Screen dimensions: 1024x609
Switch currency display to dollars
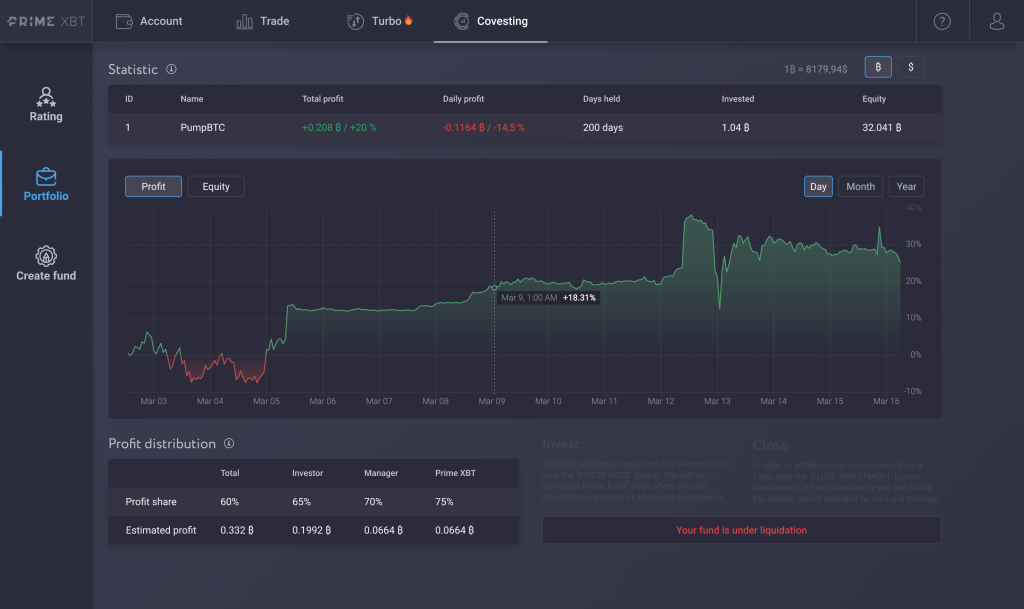pos(910,66)
